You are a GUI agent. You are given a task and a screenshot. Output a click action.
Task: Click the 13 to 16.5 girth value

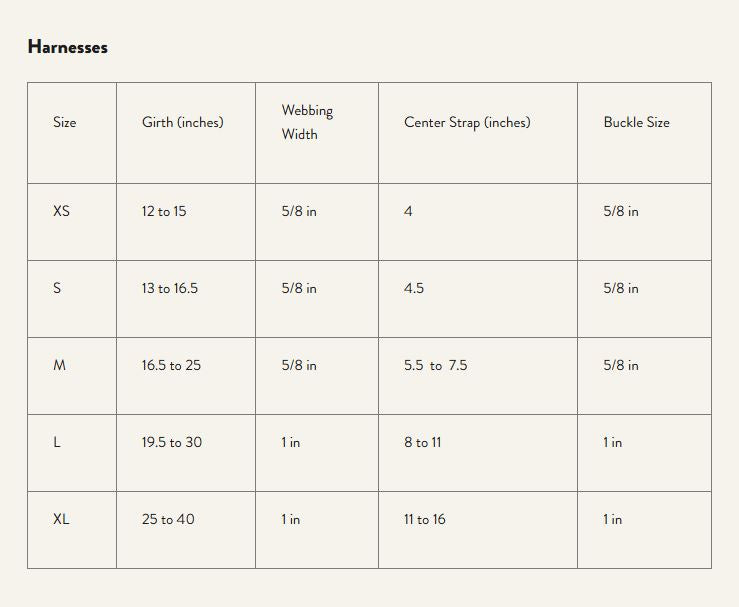[170, 287]
